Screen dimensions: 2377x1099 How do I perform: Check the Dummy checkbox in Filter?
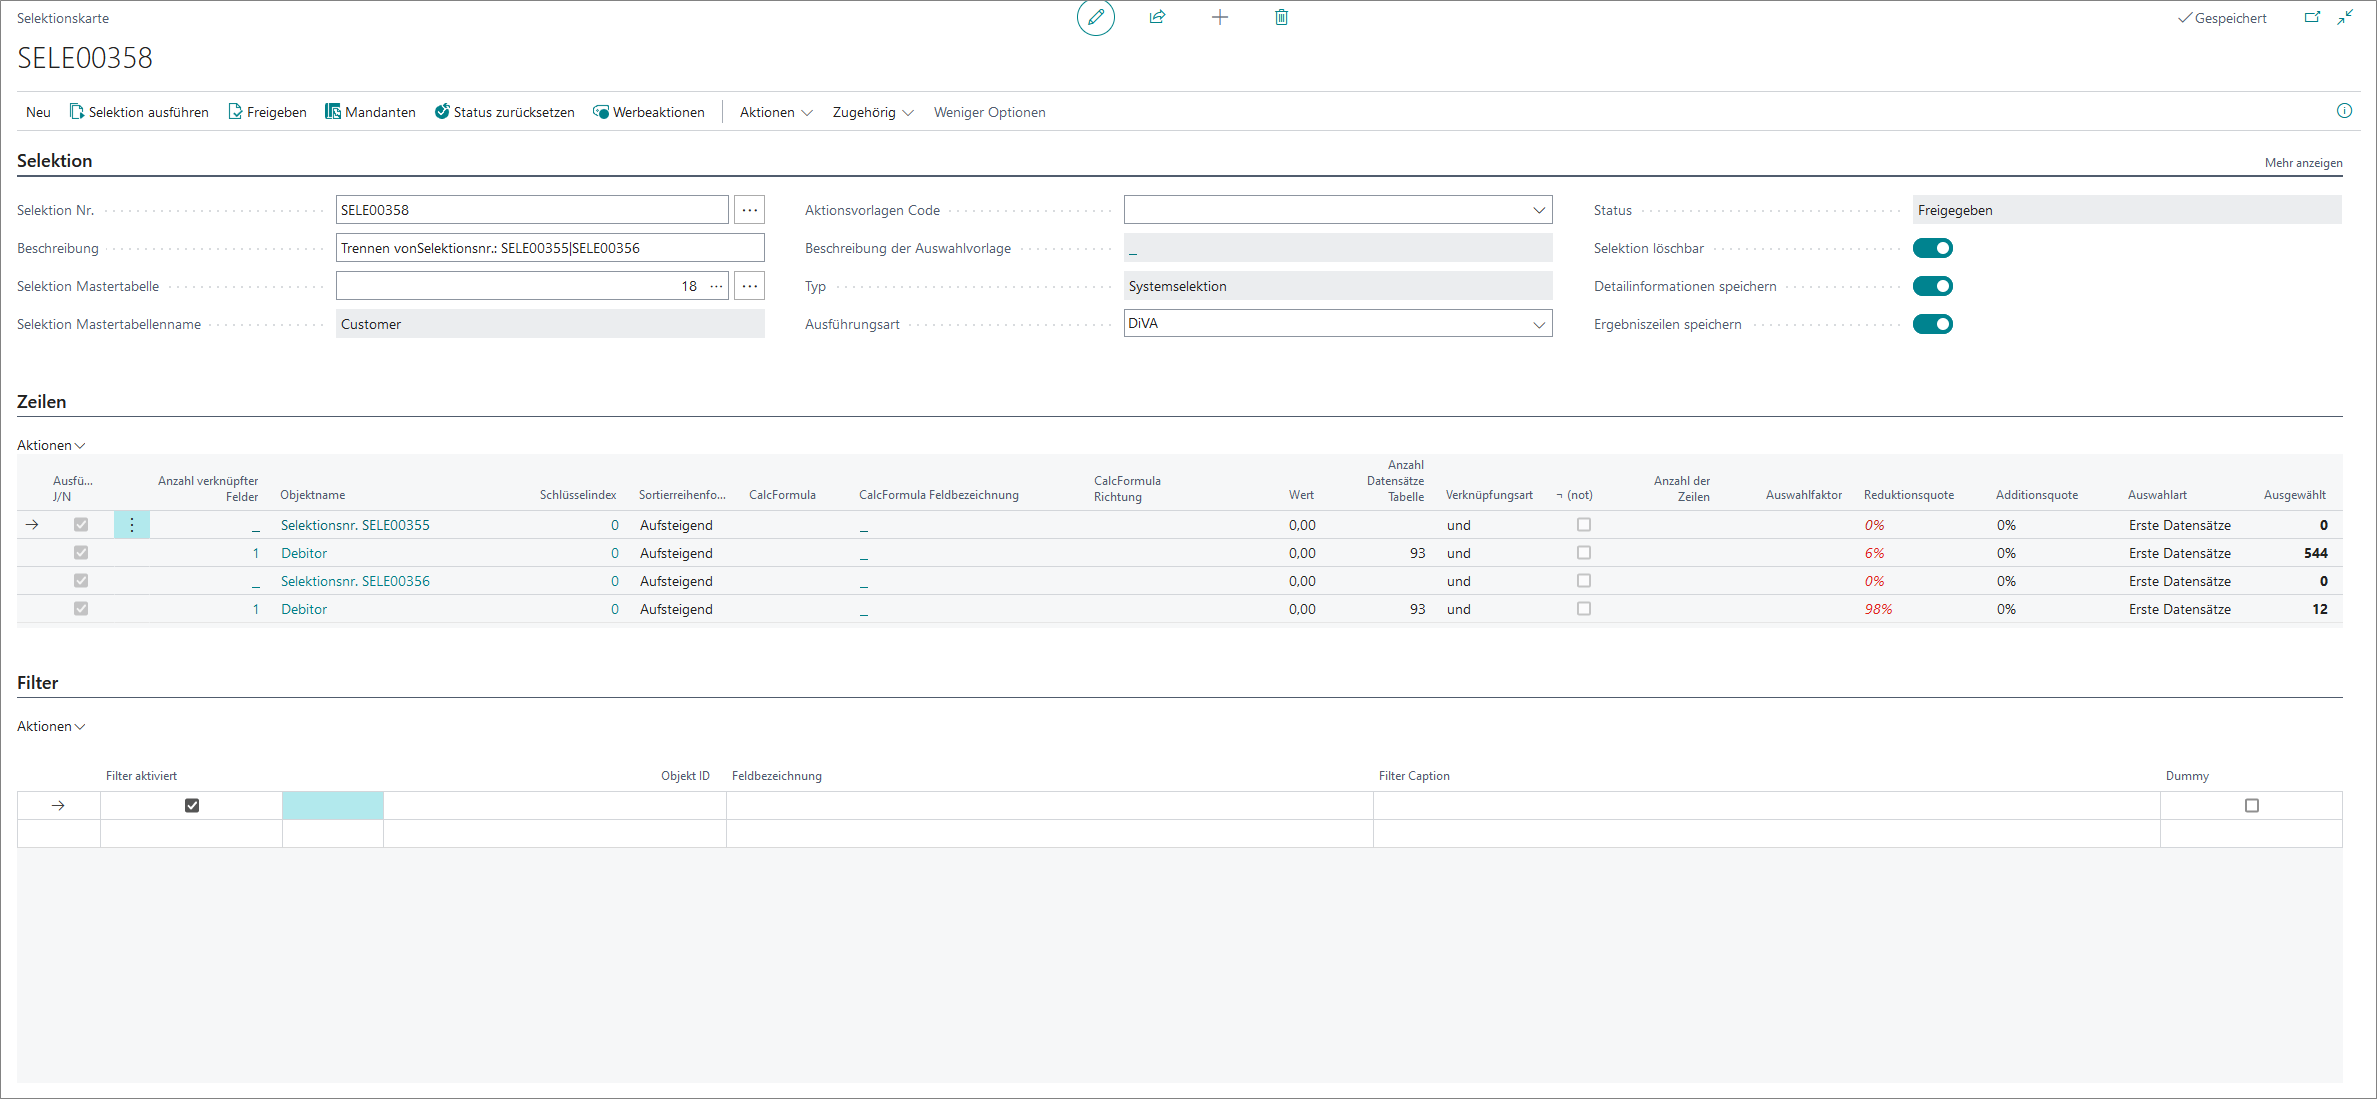[x=2252, y=805]
